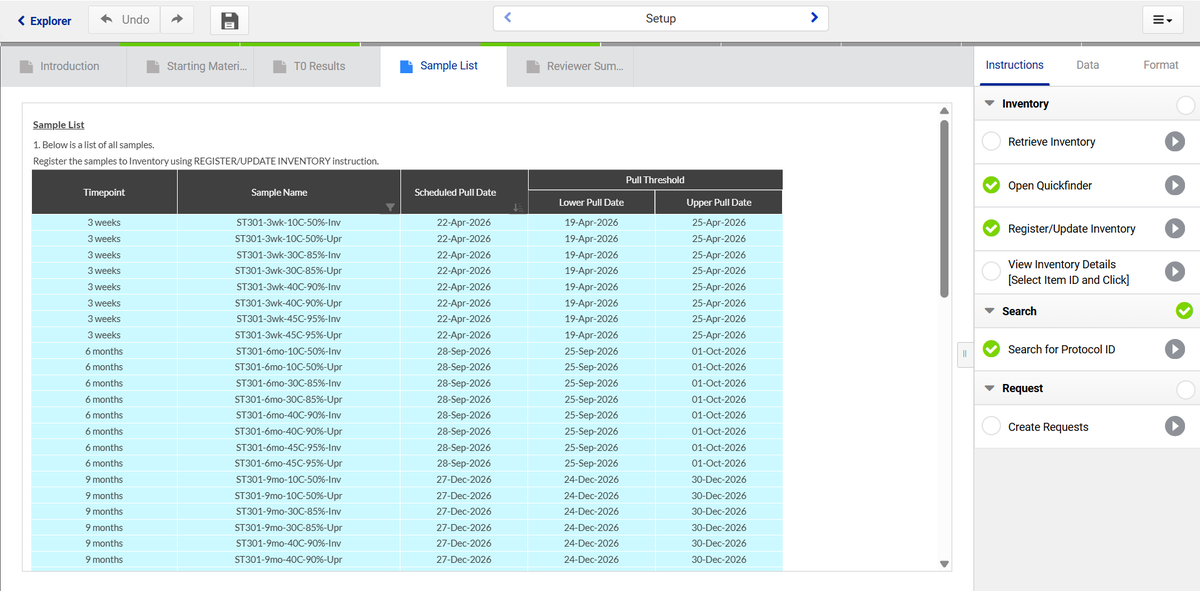Open the Starting Materials tab

pyautogui.click(x=191, y=66)
